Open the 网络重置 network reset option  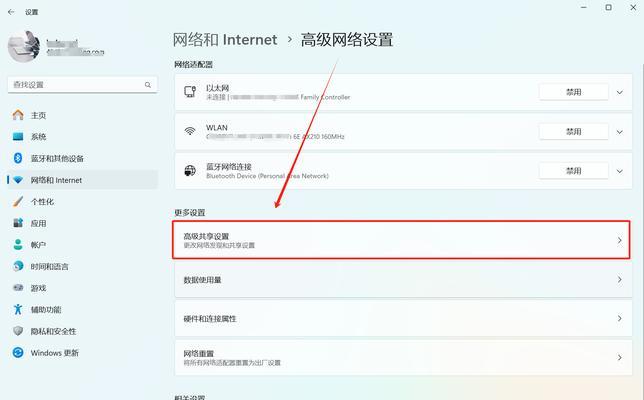[400, 357]
